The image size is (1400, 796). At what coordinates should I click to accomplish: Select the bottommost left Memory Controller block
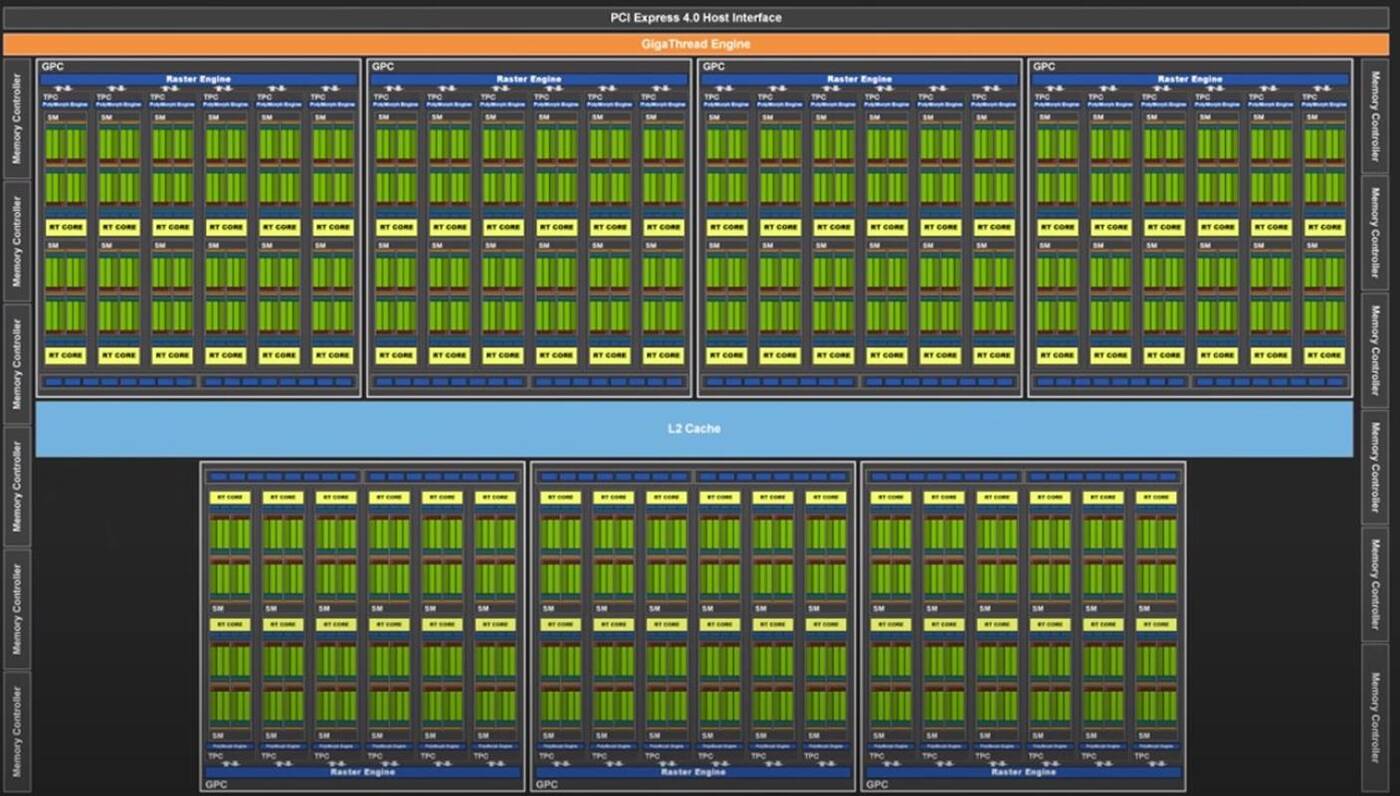coord(17,726)
